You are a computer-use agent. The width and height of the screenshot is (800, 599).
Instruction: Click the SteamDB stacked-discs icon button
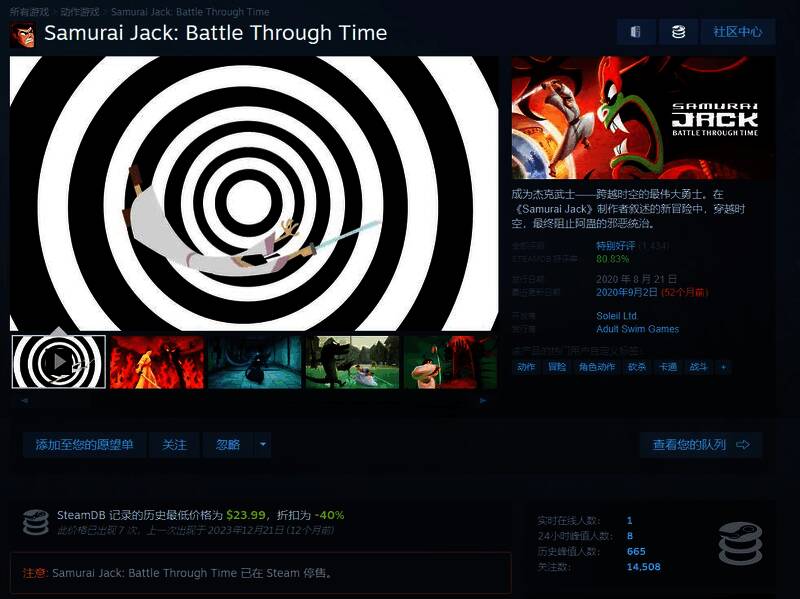[x=678, y=32]
